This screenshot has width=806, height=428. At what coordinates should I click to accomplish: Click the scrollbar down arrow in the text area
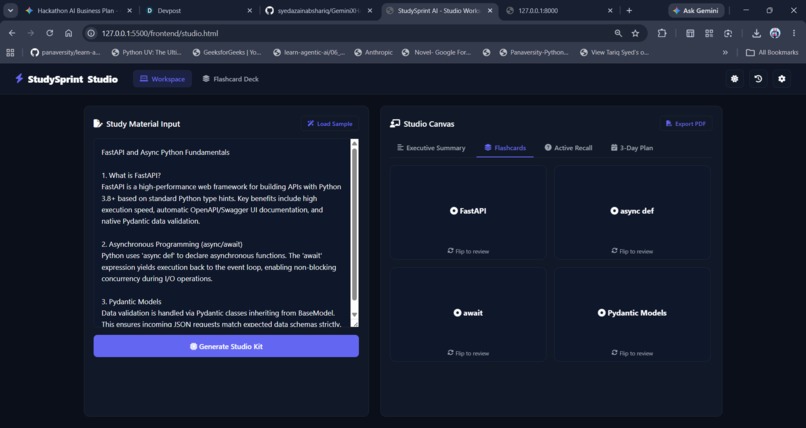(x=354, y=314)
